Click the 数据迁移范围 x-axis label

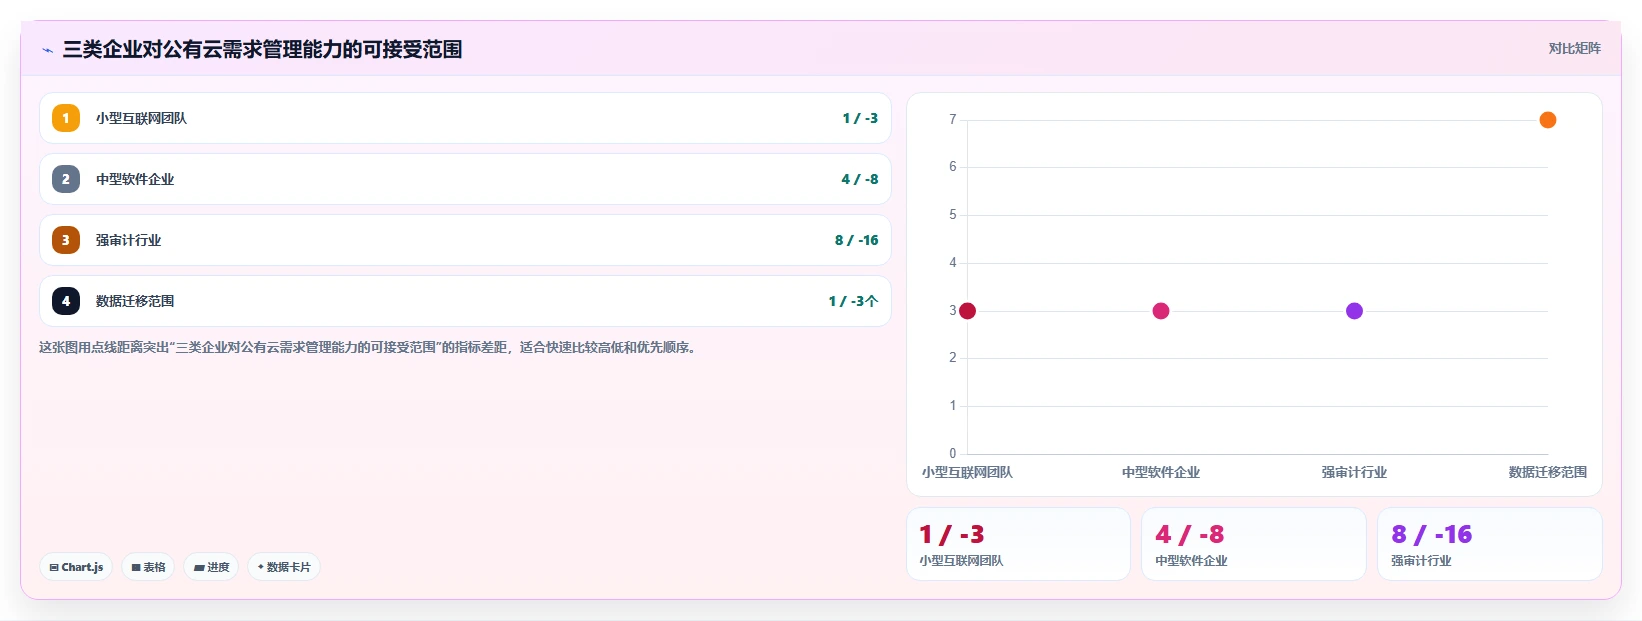pos(1548,472)
